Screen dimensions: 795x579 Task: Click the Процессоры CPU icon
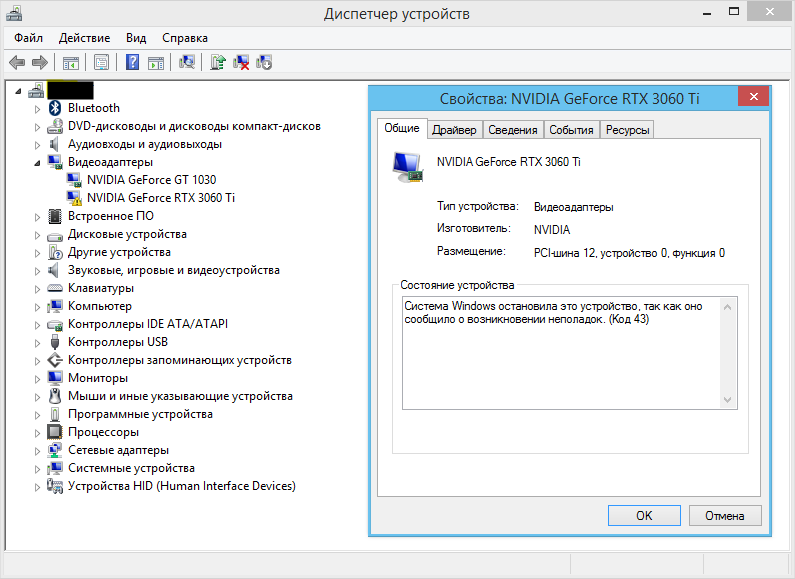click(x=55, y=432)
